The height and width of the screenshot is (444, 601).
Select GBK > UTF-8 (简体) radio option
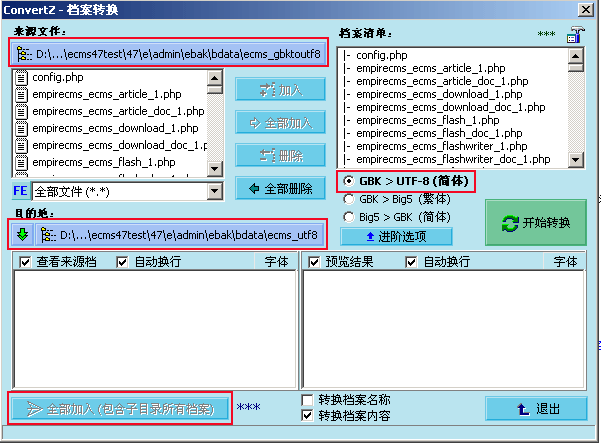click(x=347, y=182)
